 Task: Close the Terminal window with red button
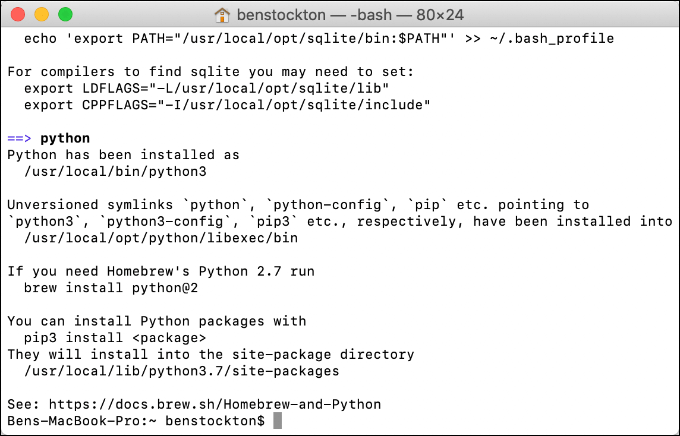tap(20, 14)
